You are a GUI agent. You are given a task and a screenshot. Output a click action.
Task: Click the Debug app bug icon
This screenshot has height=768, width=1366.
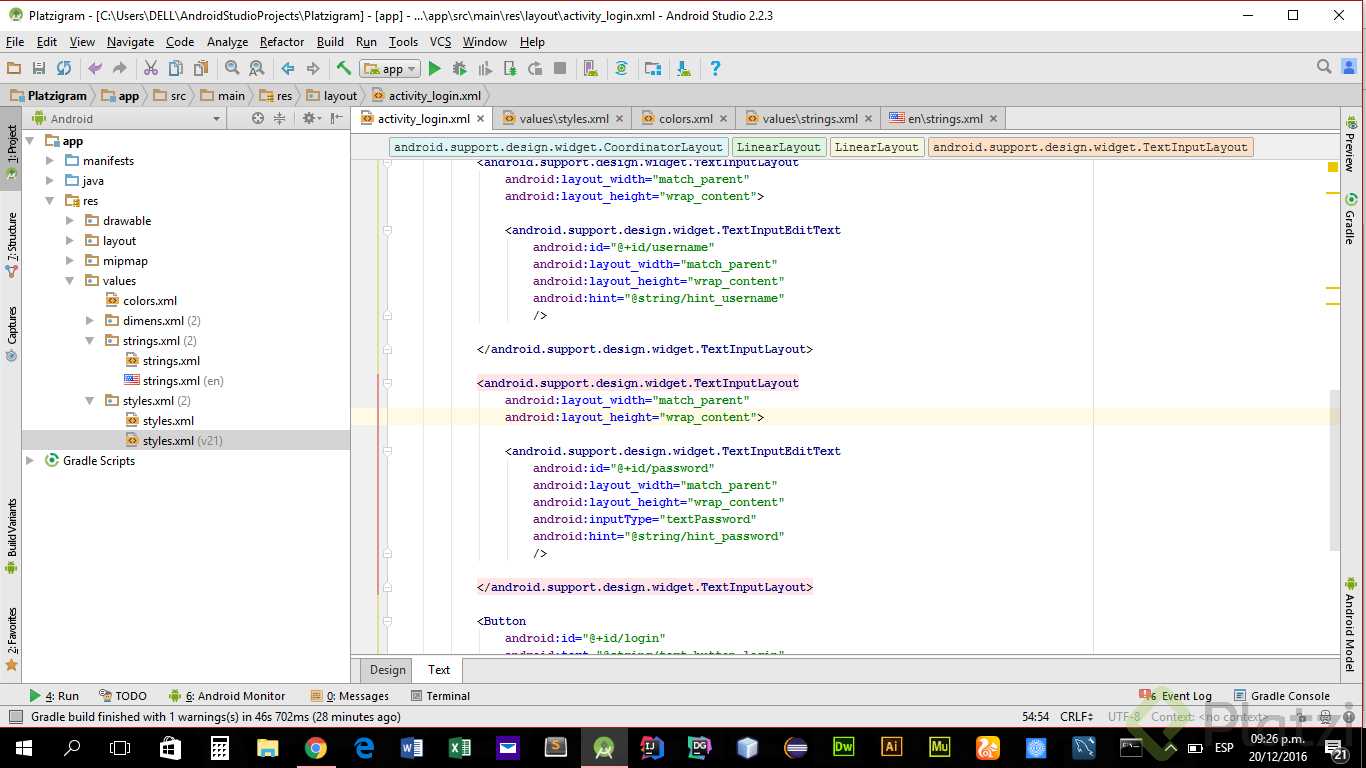(x=459, y=69)
